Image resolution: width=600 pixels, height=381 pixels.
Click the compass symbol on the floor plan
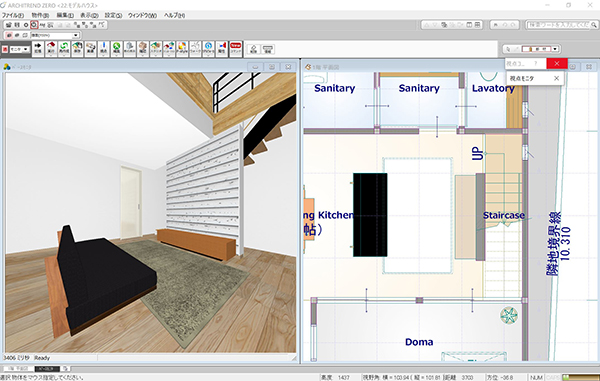[x=509, y=315]
